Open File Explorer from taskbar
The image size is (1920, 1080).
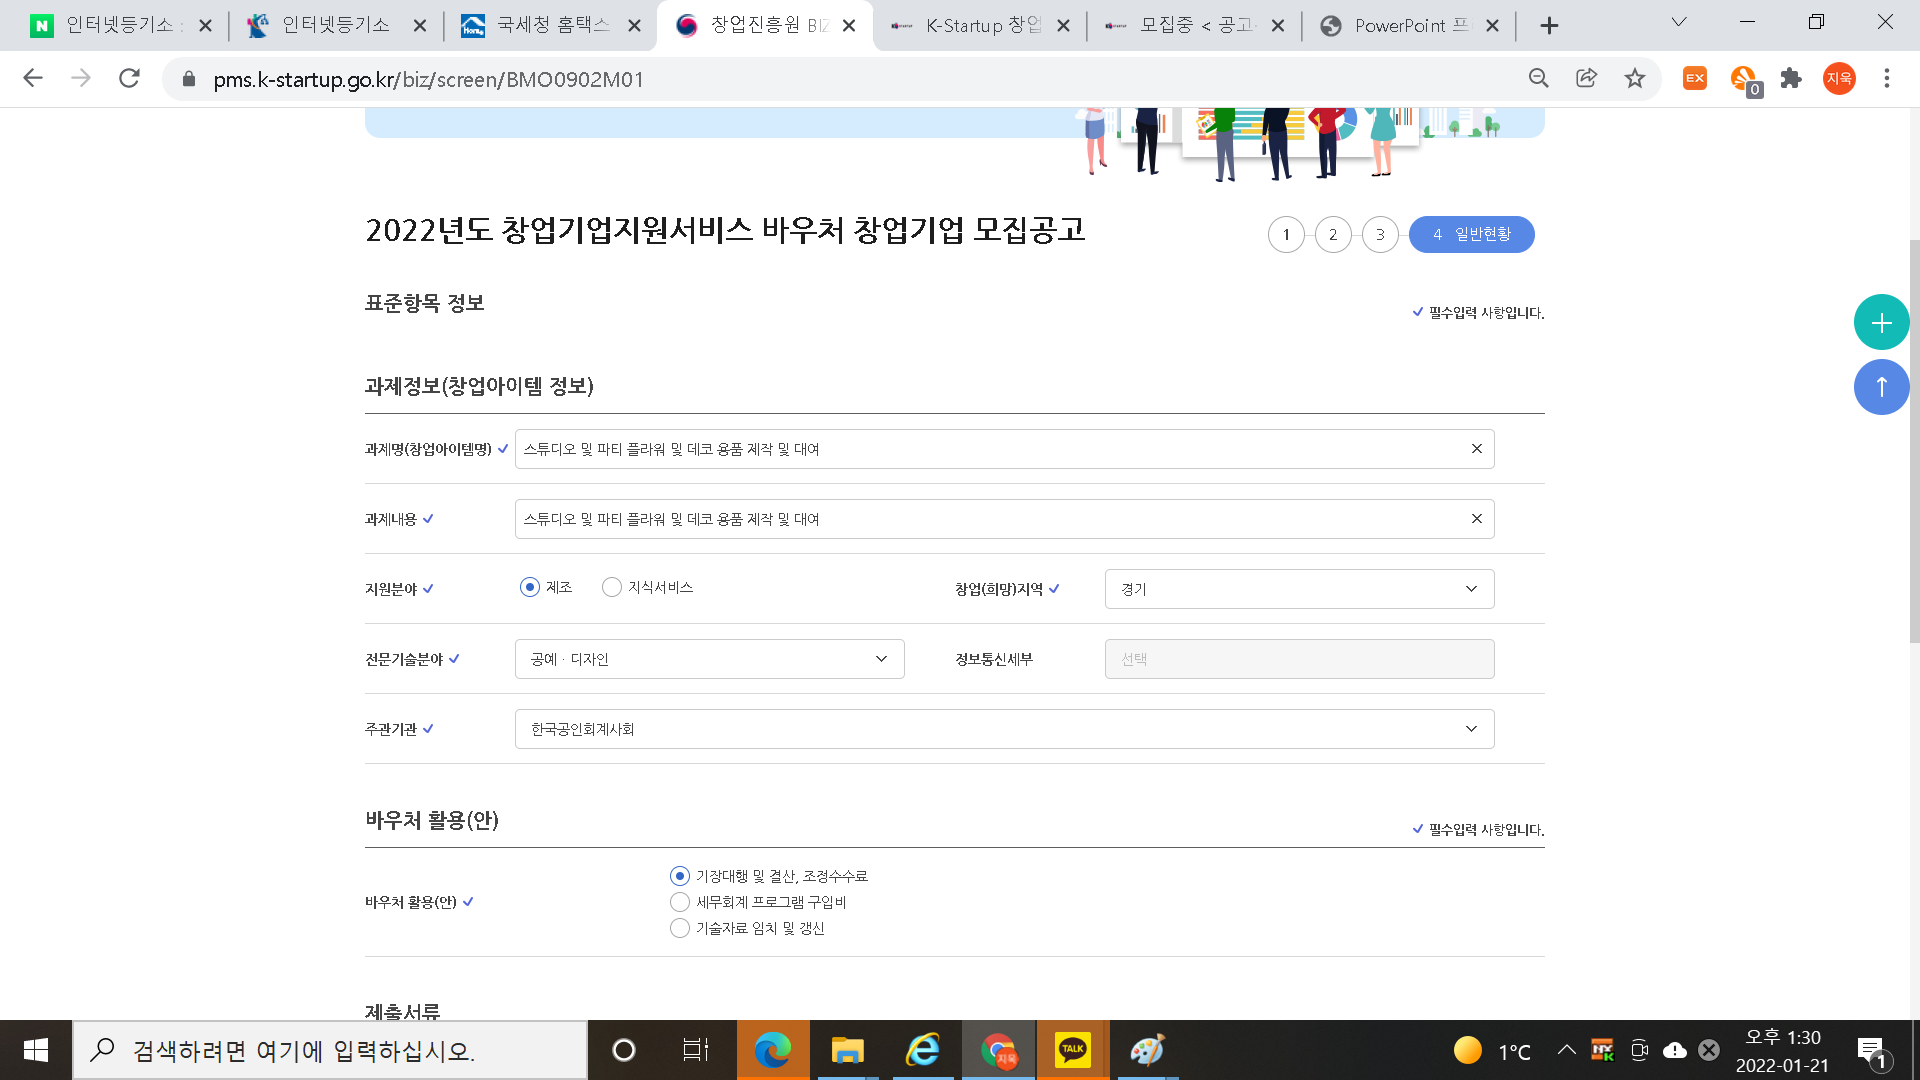pyautogui.click(x=847, y=1050)
